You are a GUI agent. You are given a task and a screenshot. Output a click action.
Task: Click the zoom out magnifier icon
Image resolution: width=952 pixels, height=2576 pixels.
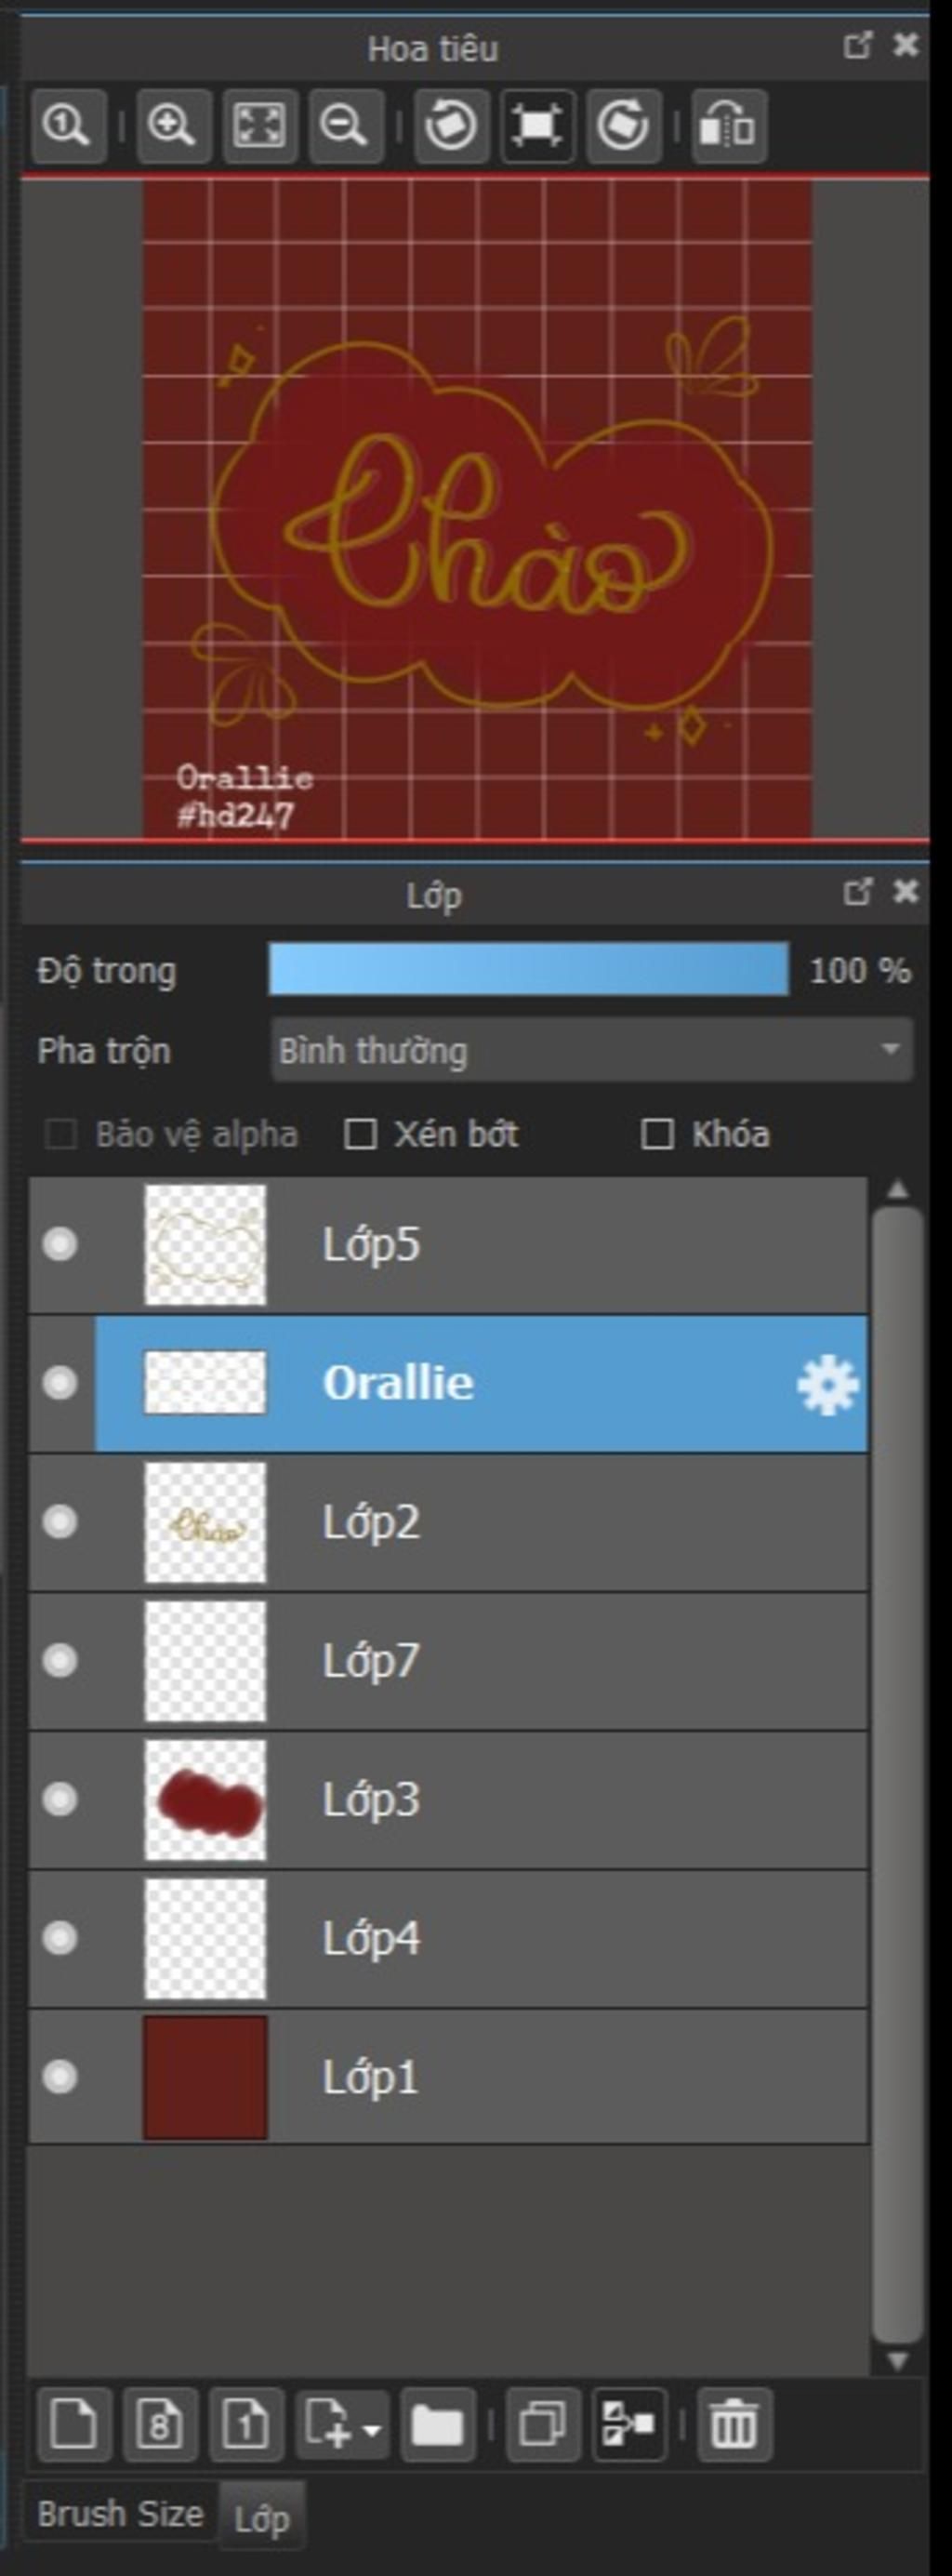[346, 126]
